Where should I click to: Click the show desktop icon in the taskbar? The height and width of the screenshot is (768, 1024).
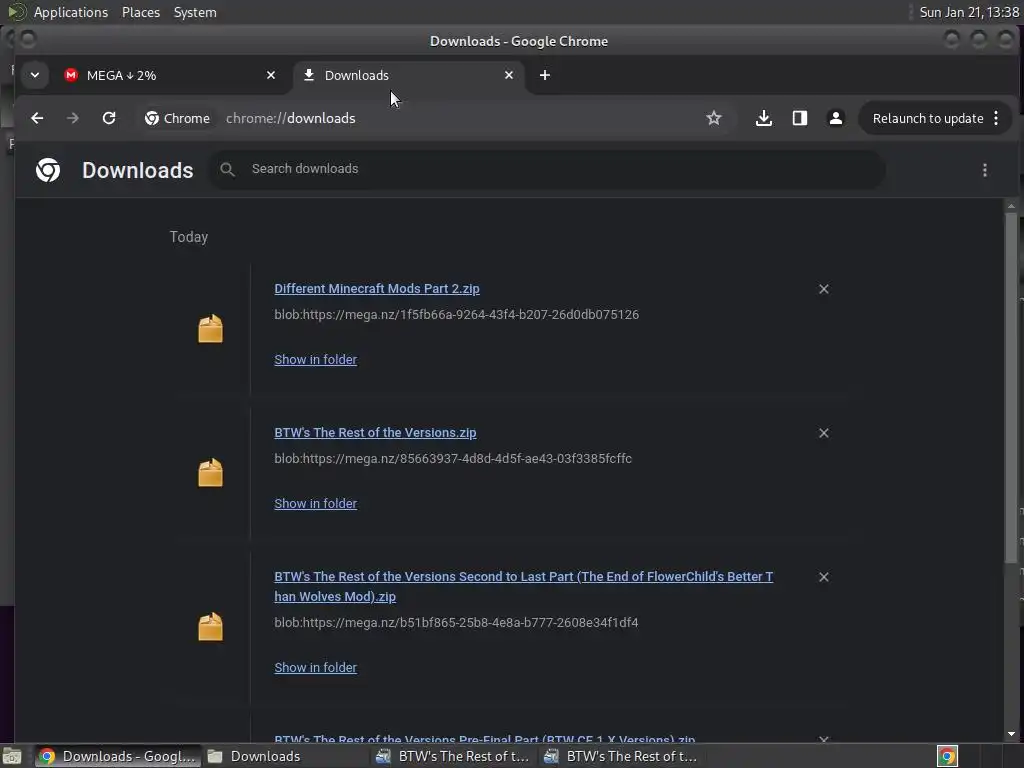coord(12,756)
